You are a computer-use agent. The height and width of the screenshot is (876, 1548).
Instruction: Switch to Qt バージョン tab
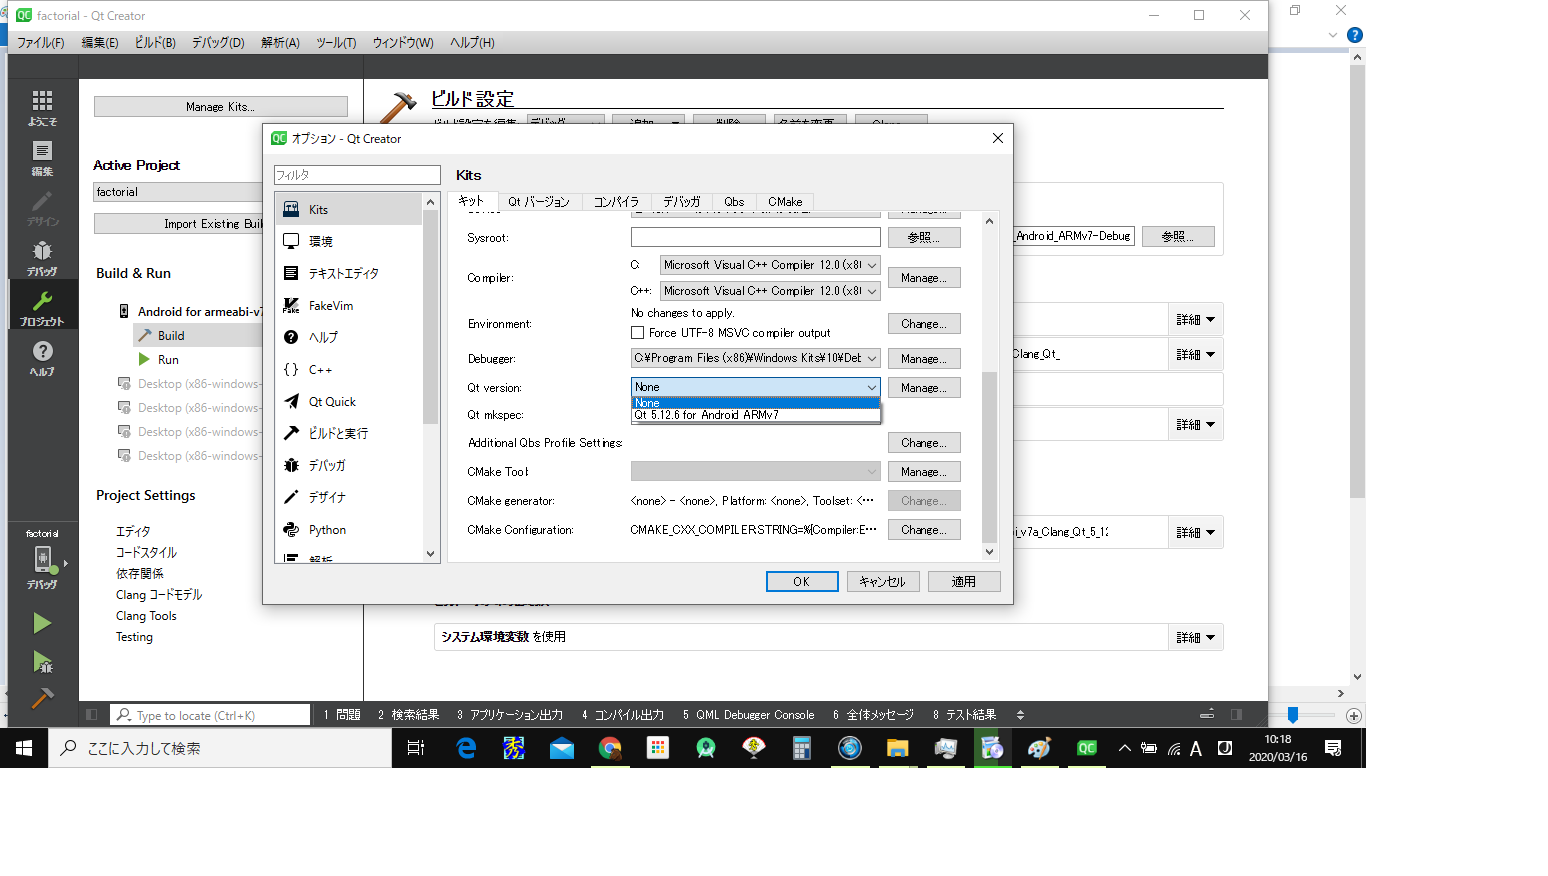click(539, 202)
